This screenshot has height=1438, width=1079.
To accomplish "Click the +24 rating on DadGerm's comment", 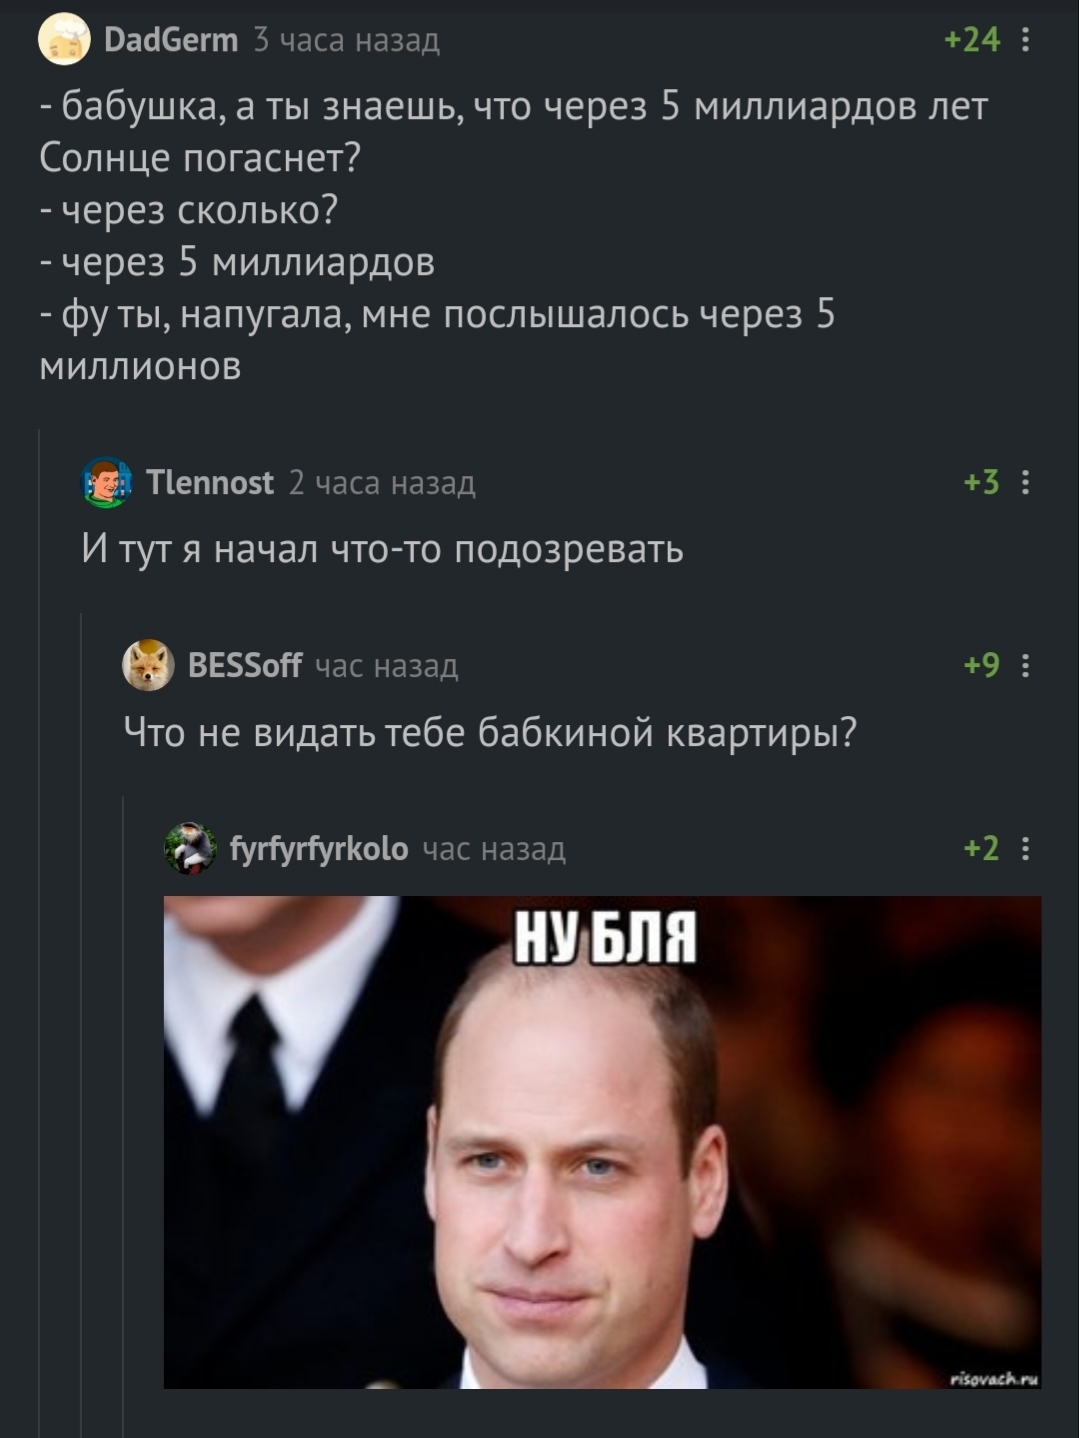I will 973,40.
